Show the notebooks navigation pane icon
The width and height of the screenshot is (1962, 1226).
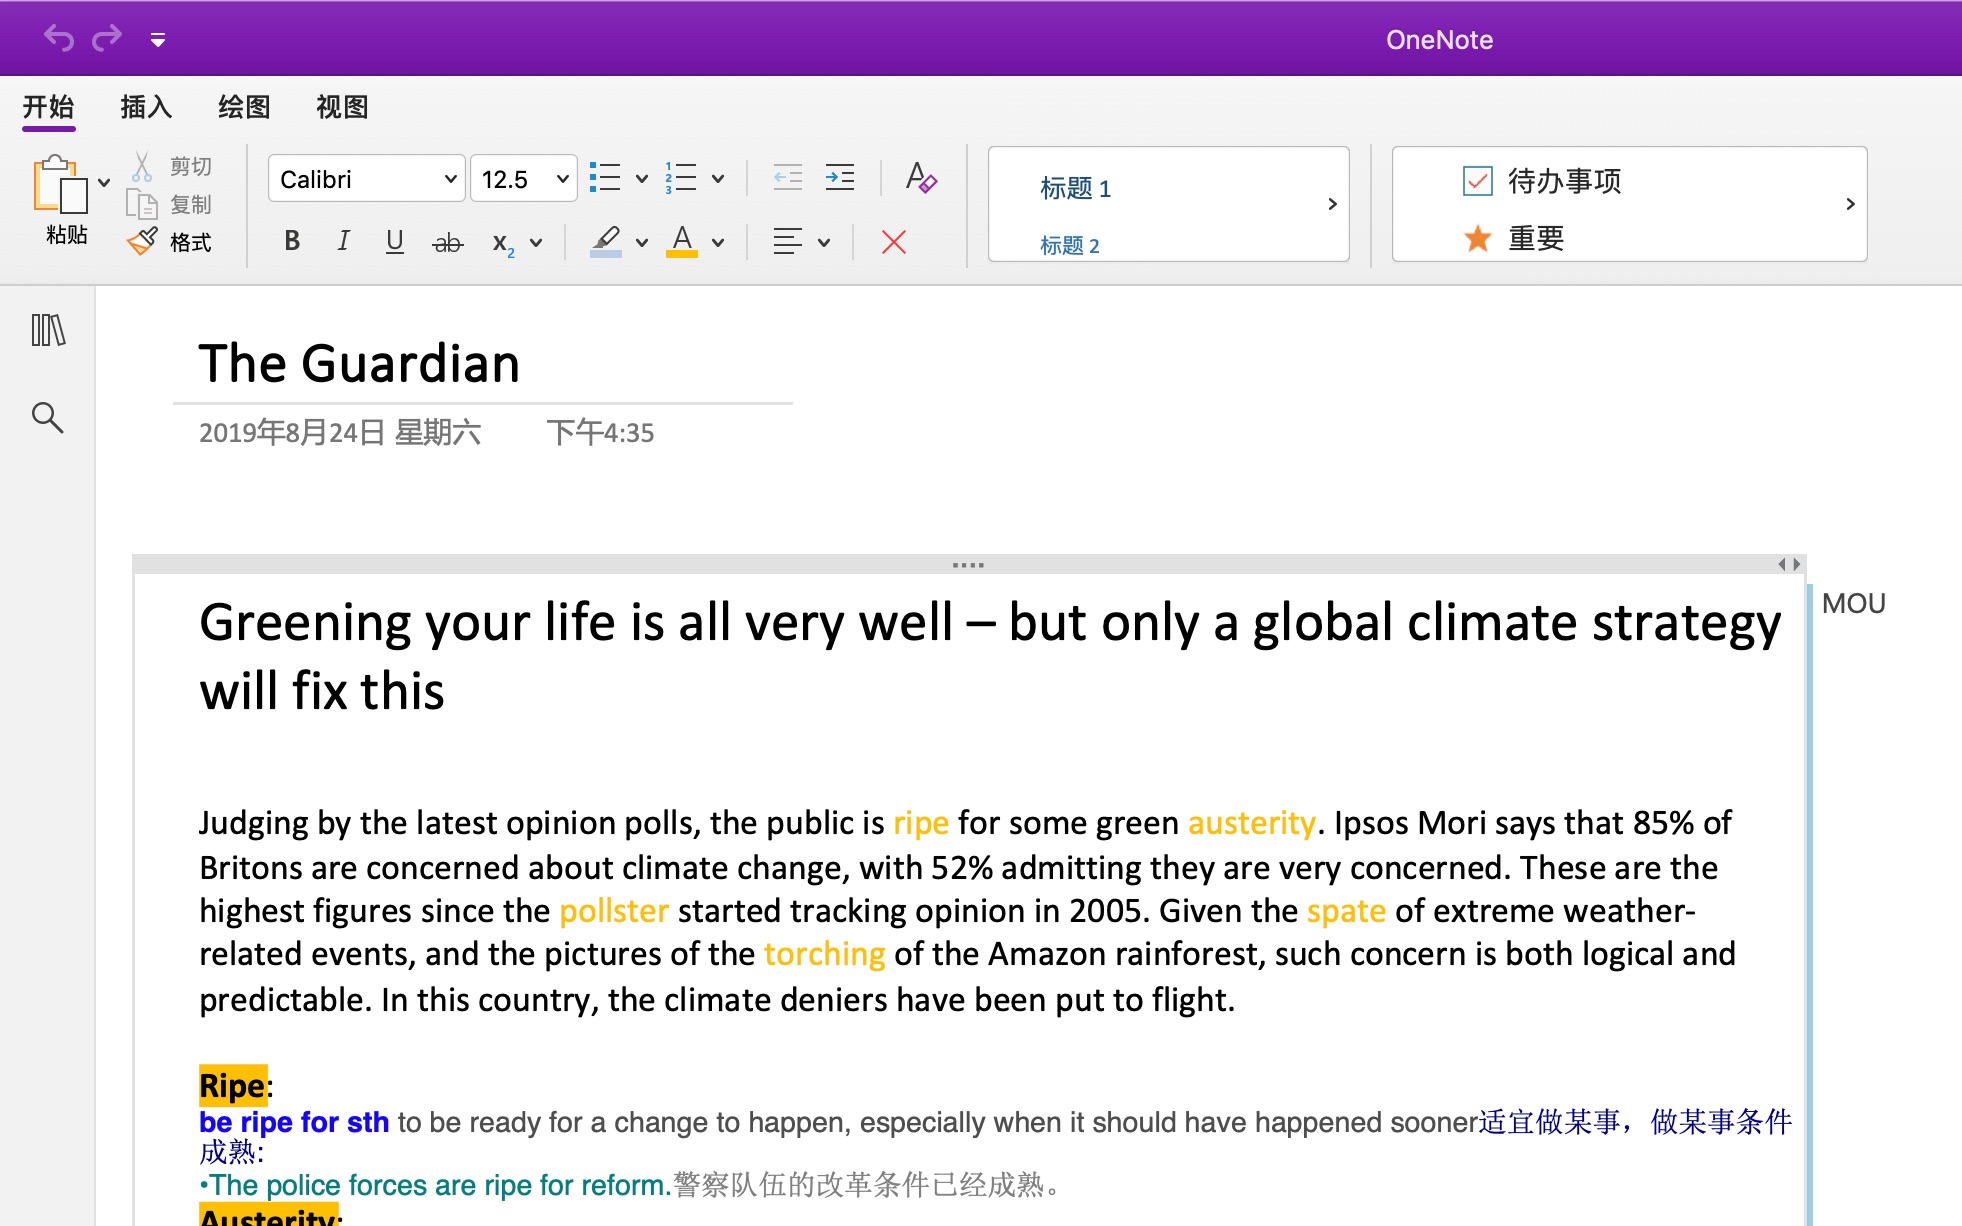[x=48, y=330]
